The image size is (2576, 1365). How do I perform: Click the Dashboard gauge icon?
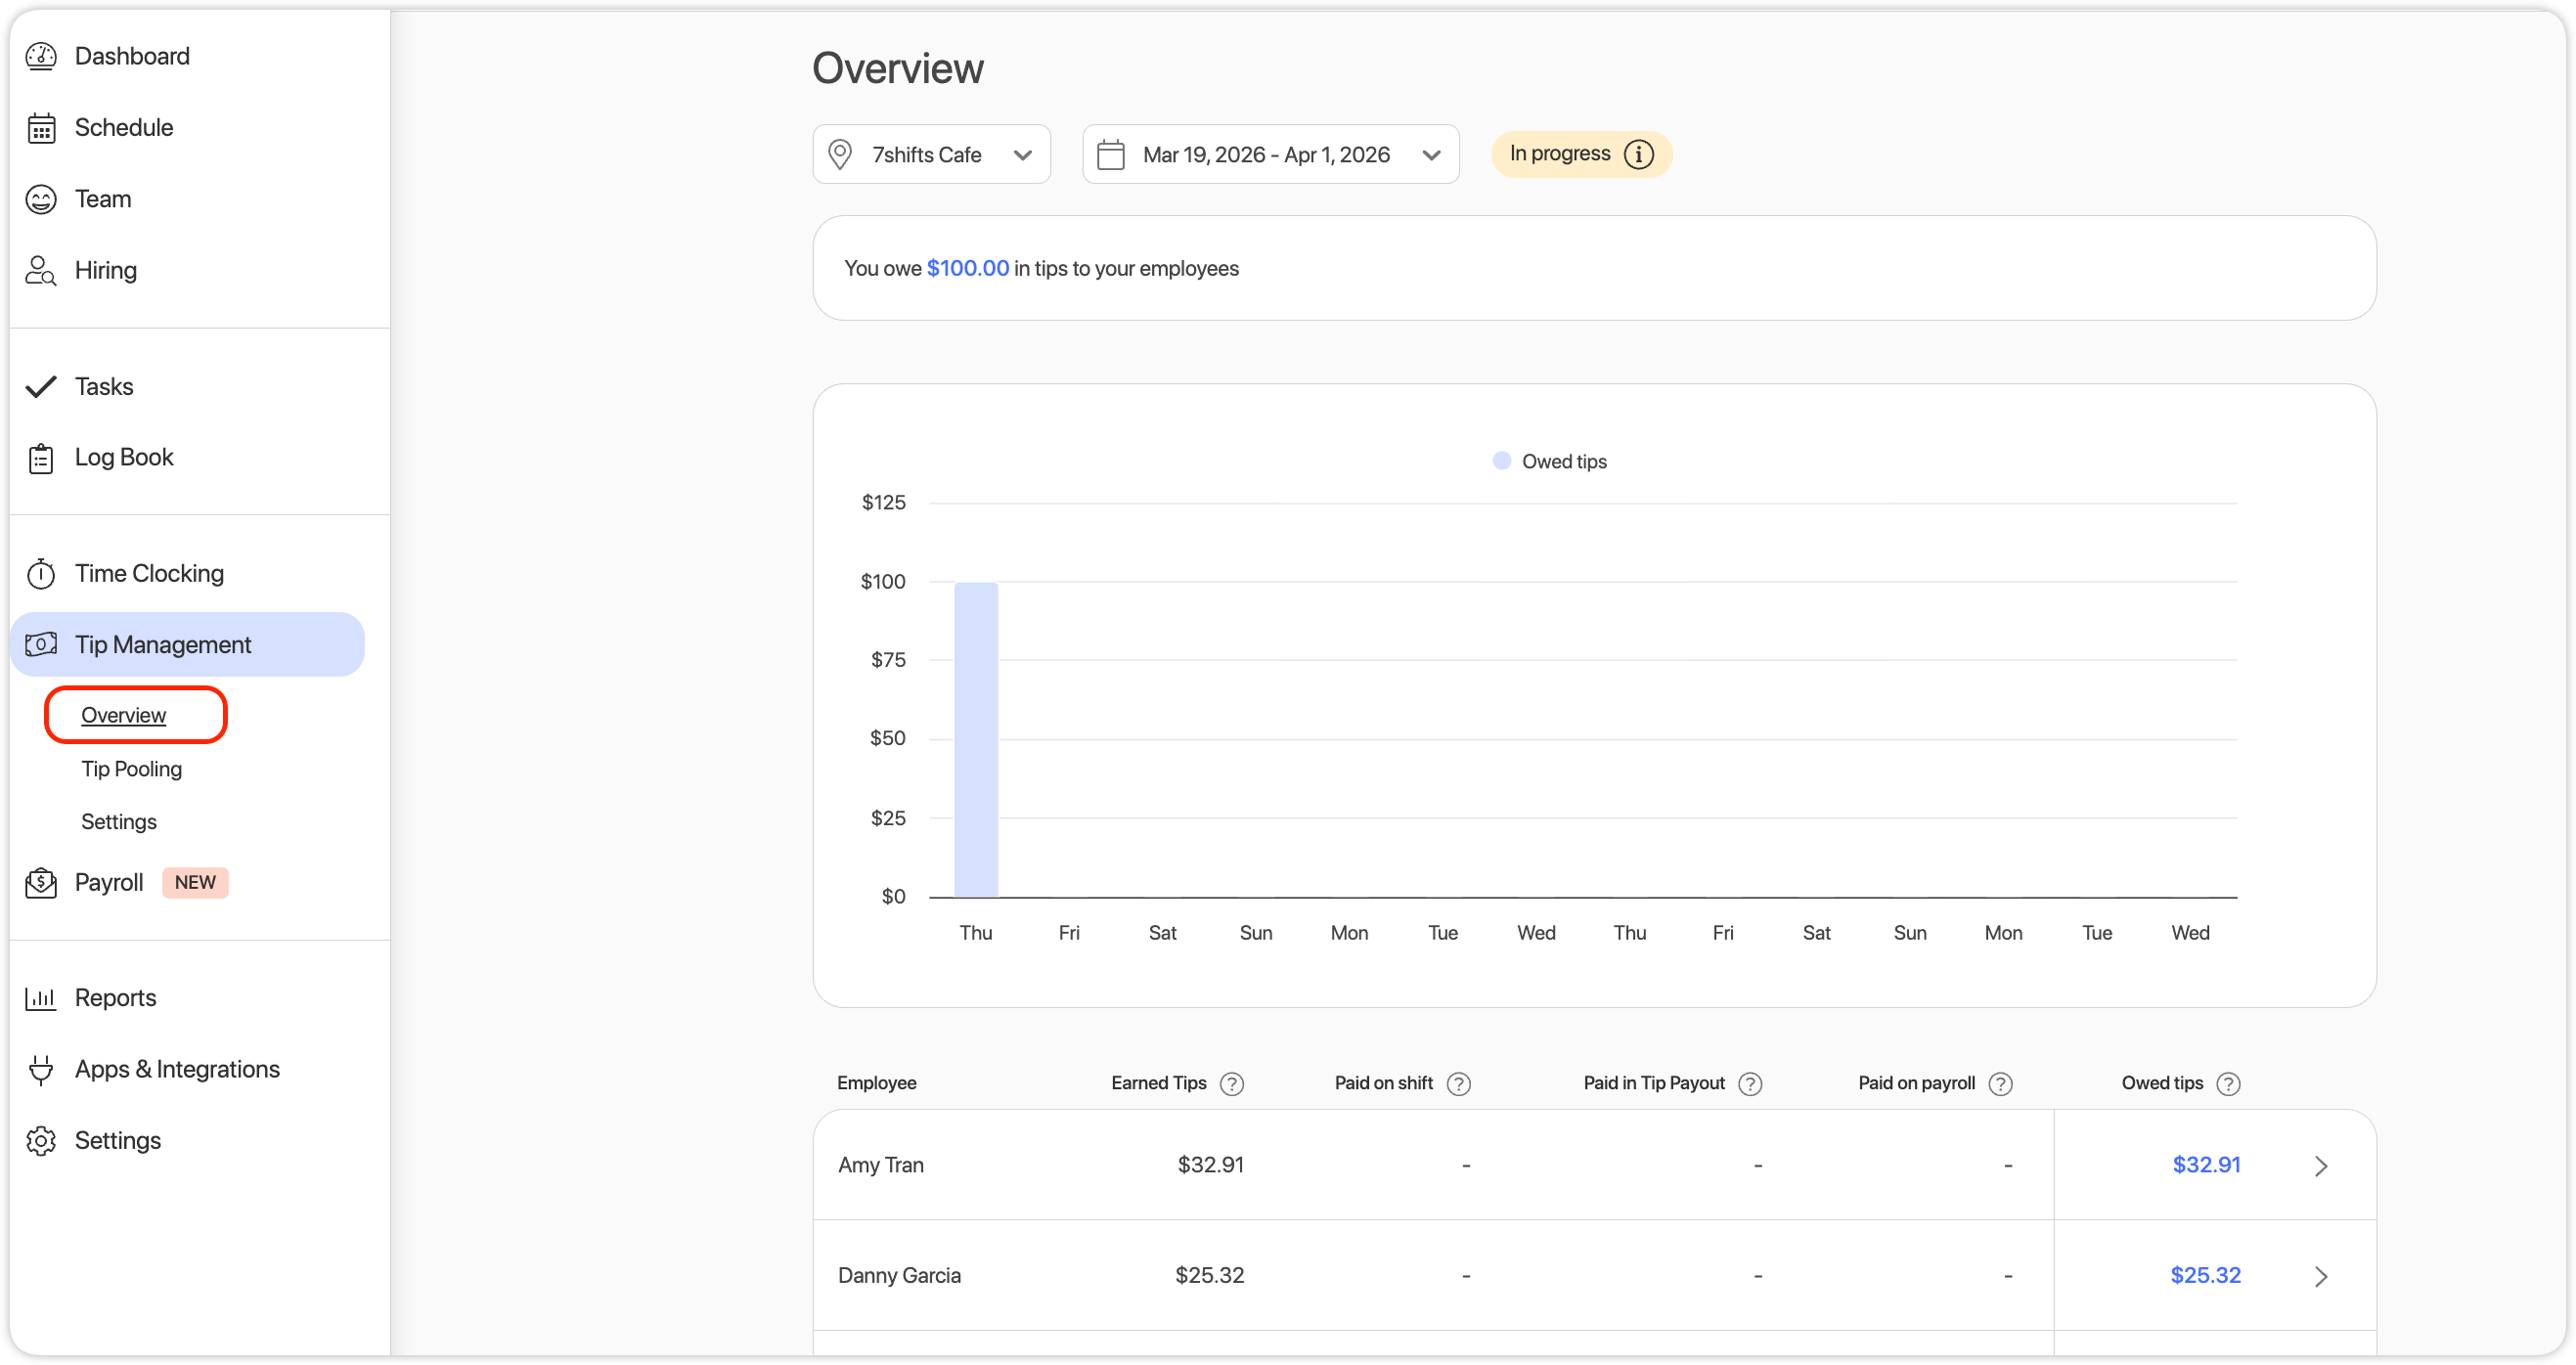click(41, 56)
